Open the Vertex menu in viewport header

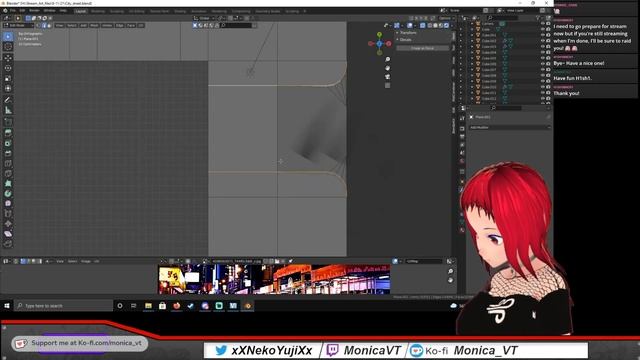pos(107,25)
